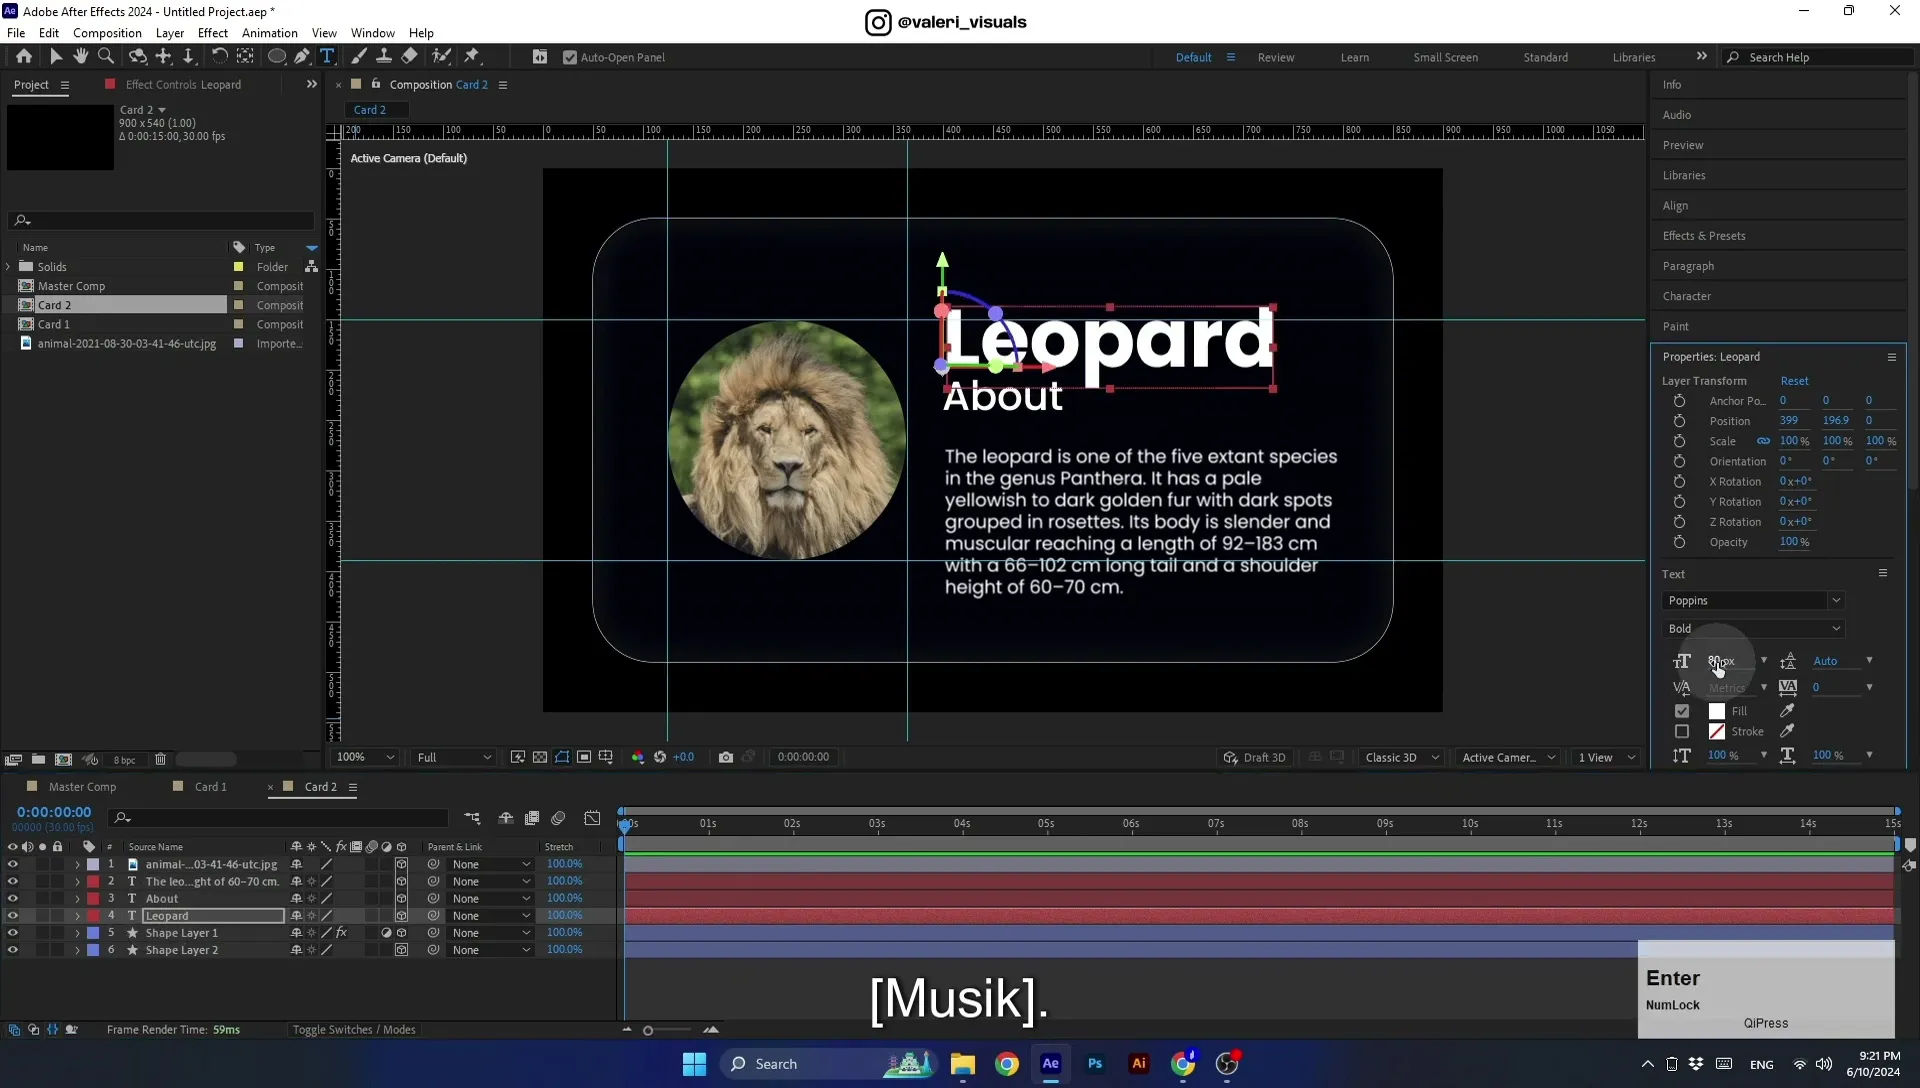
Task: Click the Fill eyedropper icon
Action: (1787, 711)
